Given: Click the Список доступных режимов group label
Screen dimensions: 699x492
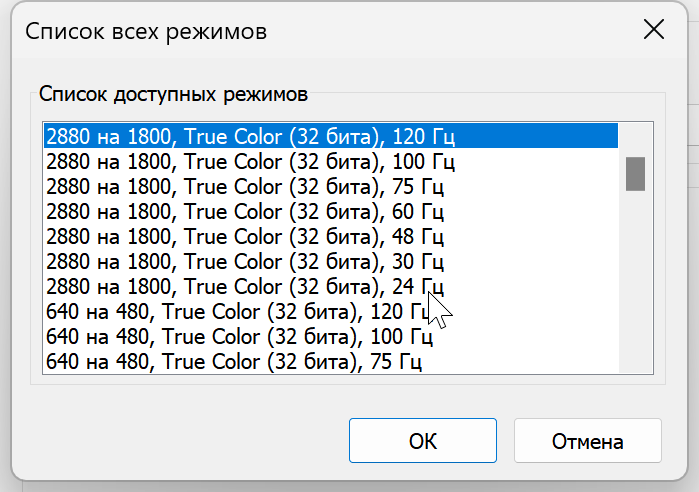Looking at the screenshot, I should [x=173, y=94].
